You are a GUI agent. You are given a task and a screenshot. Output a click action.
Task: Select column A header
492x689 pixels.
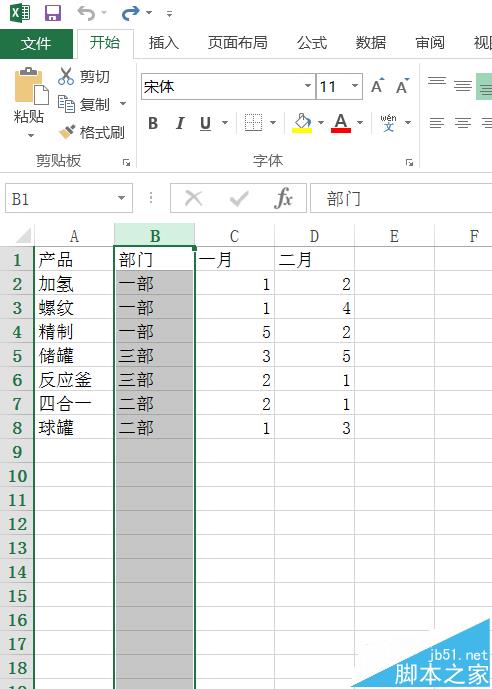74,236
